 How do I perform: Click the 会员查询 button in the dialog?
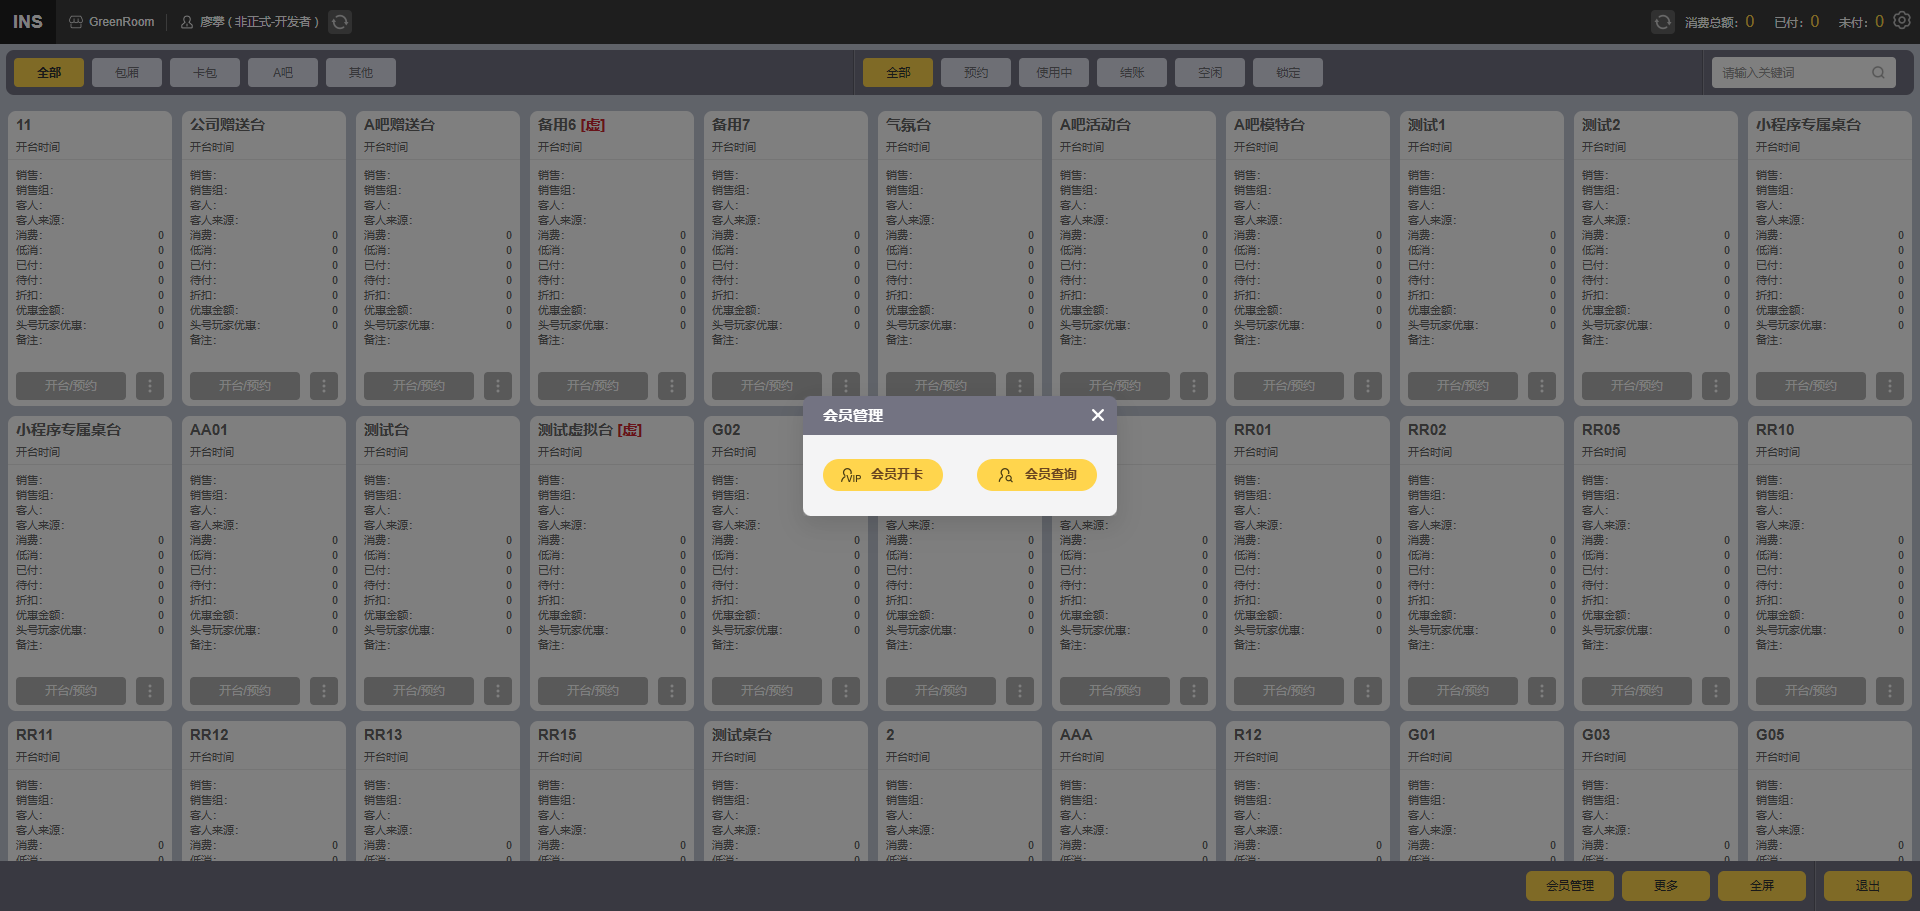pyautogui.click(x=1036, y=474)
